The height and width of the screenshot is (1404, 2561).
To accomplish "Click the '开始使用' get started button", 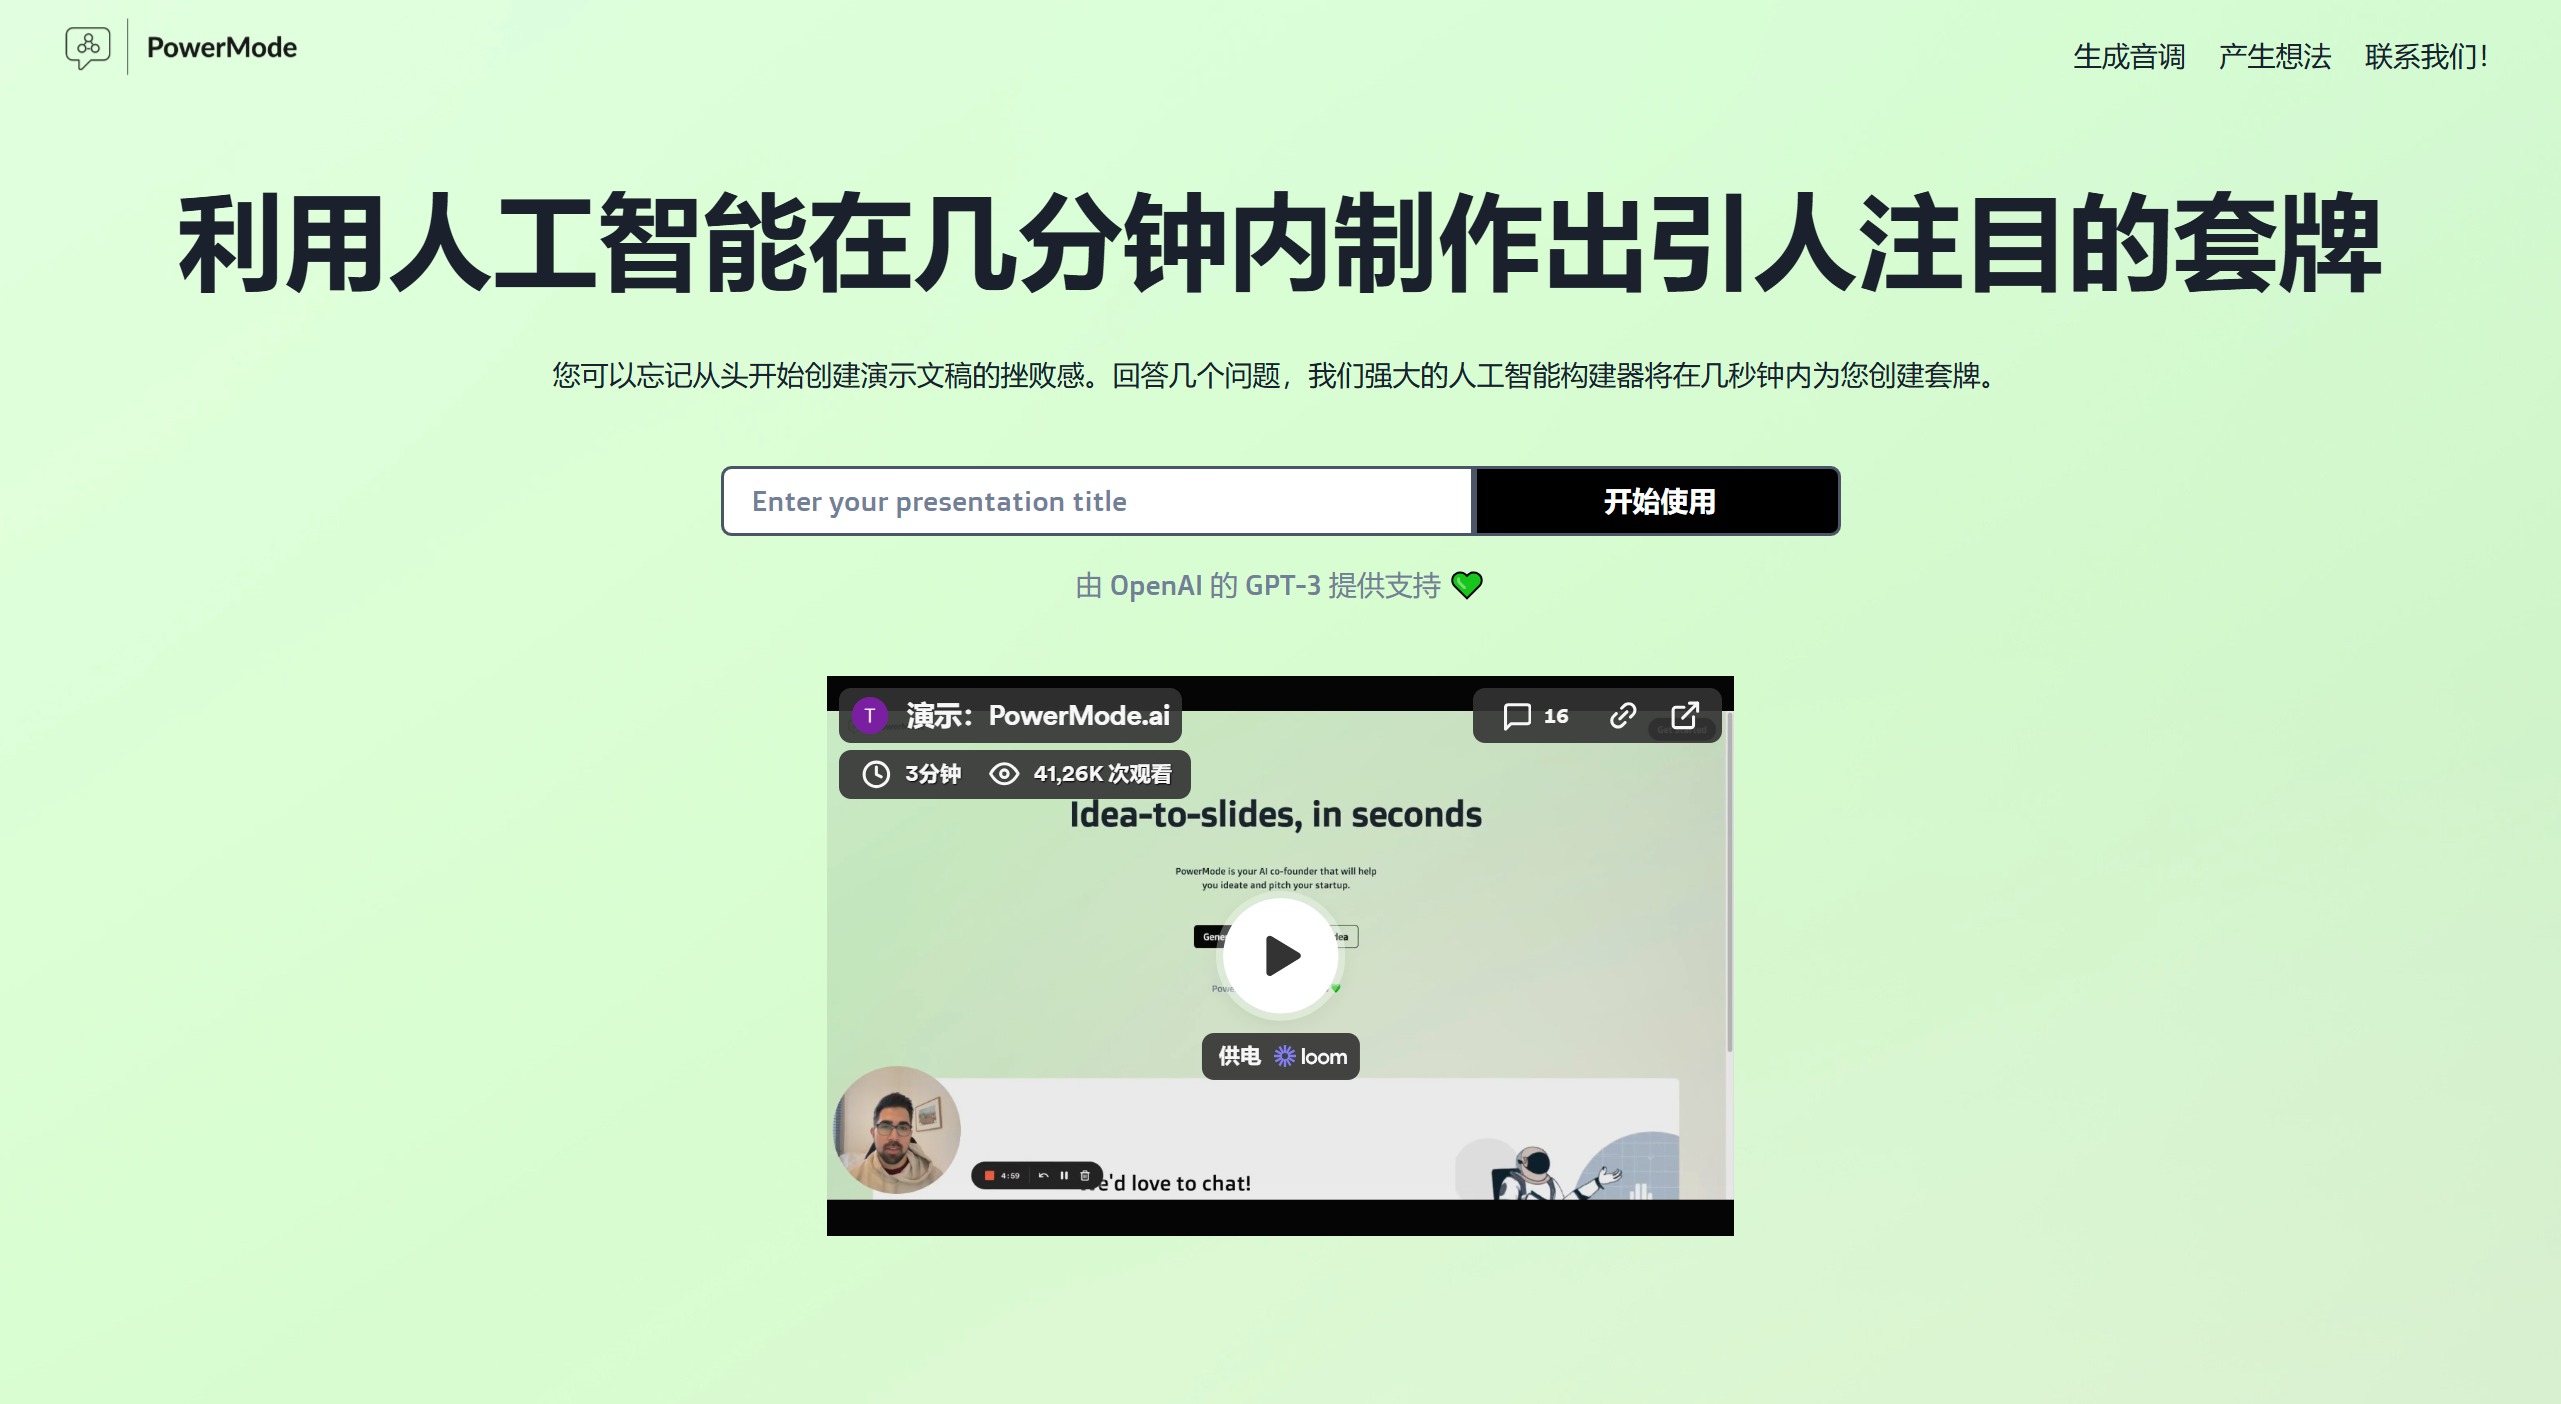I will pyautogui.click(x=1657, y=501).
